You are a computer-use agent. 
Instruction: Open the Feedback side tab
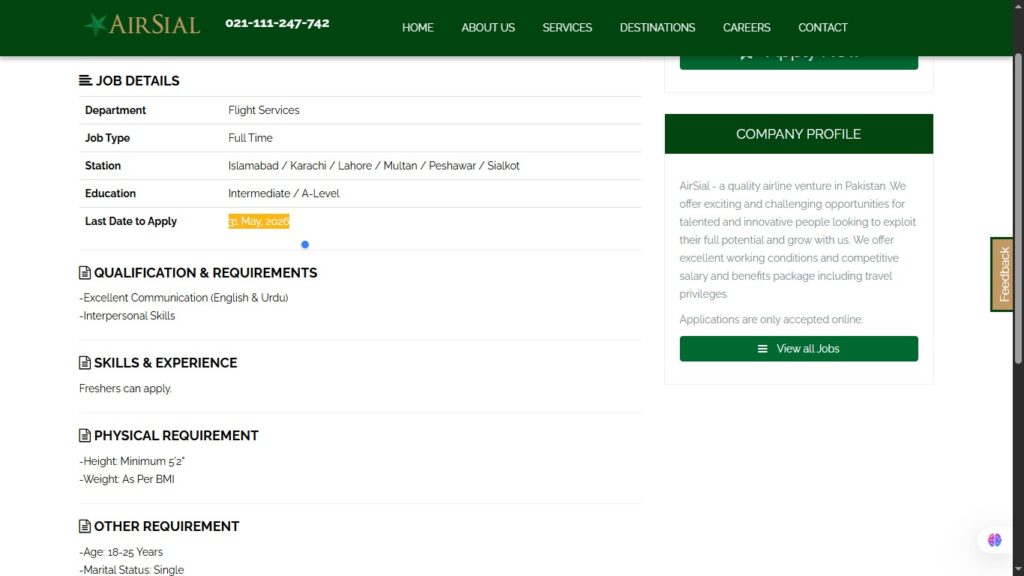pos(1003,274)
